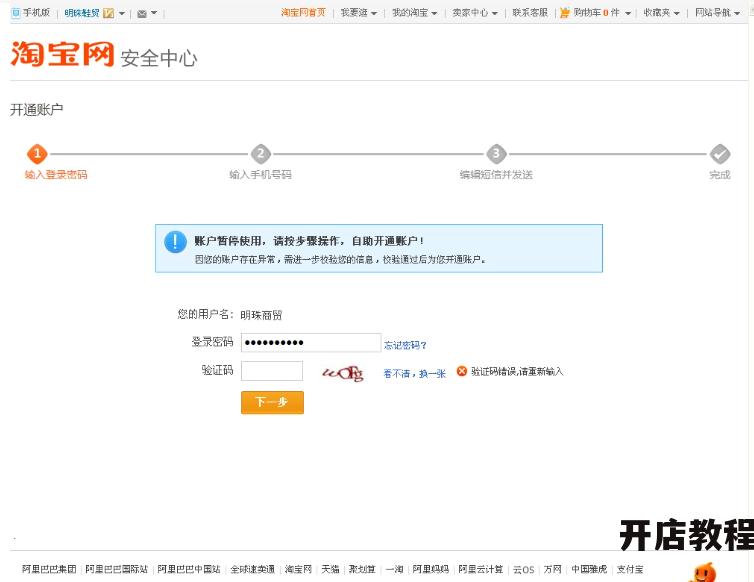Open the message envelope icon
The width and height of the screenshot is (754, 582).
click(x=142, y=13)
